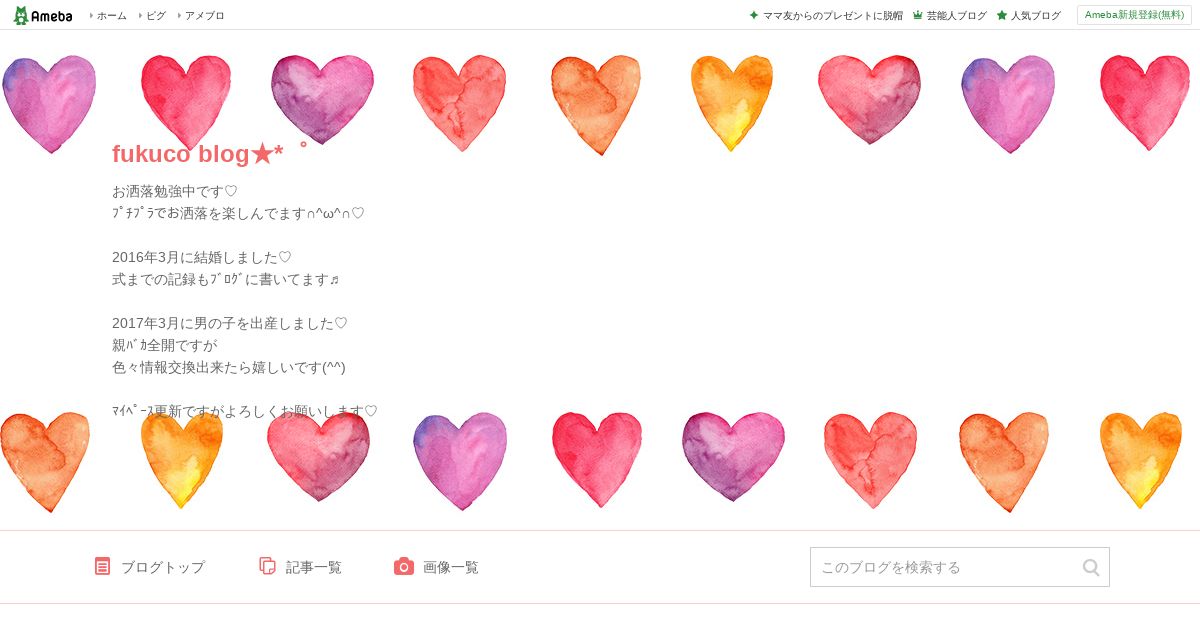Open the ホーム link in the top bar

pyautogui.click(x=111, y=15)
